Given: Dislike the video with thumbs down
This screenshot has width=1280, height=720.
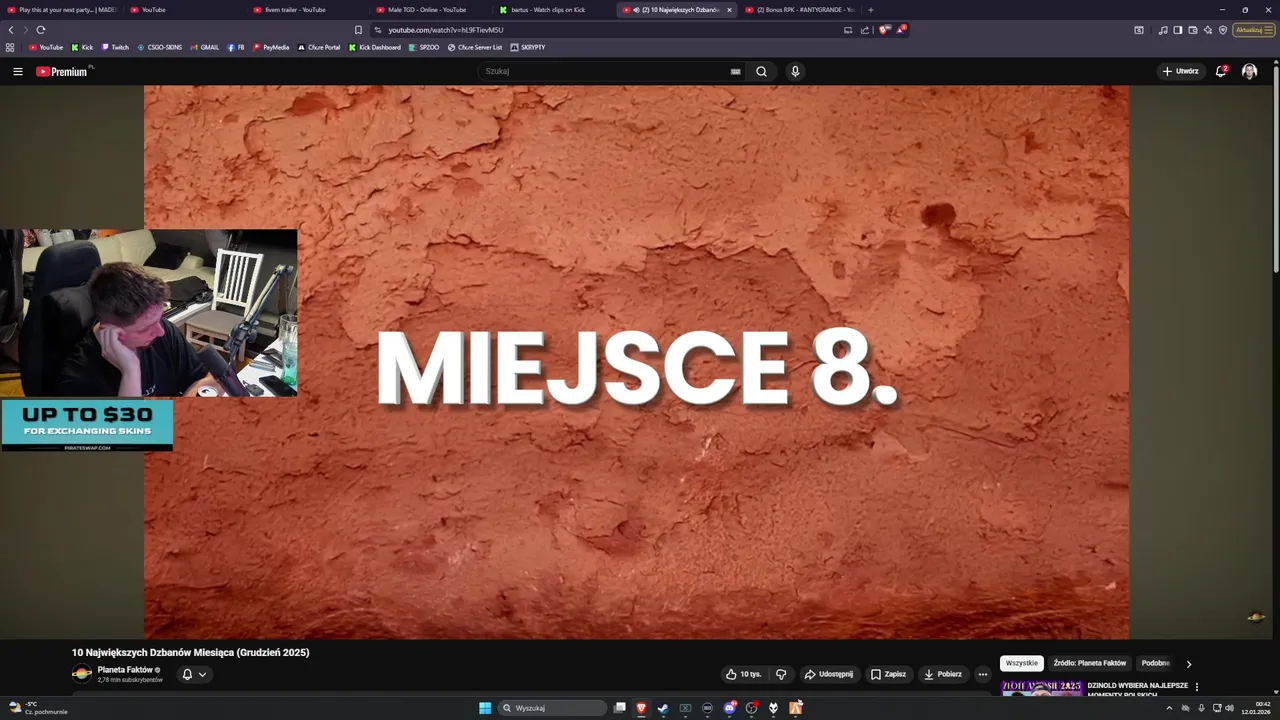Looking at the screenshot, I should (x=781, y=674).
